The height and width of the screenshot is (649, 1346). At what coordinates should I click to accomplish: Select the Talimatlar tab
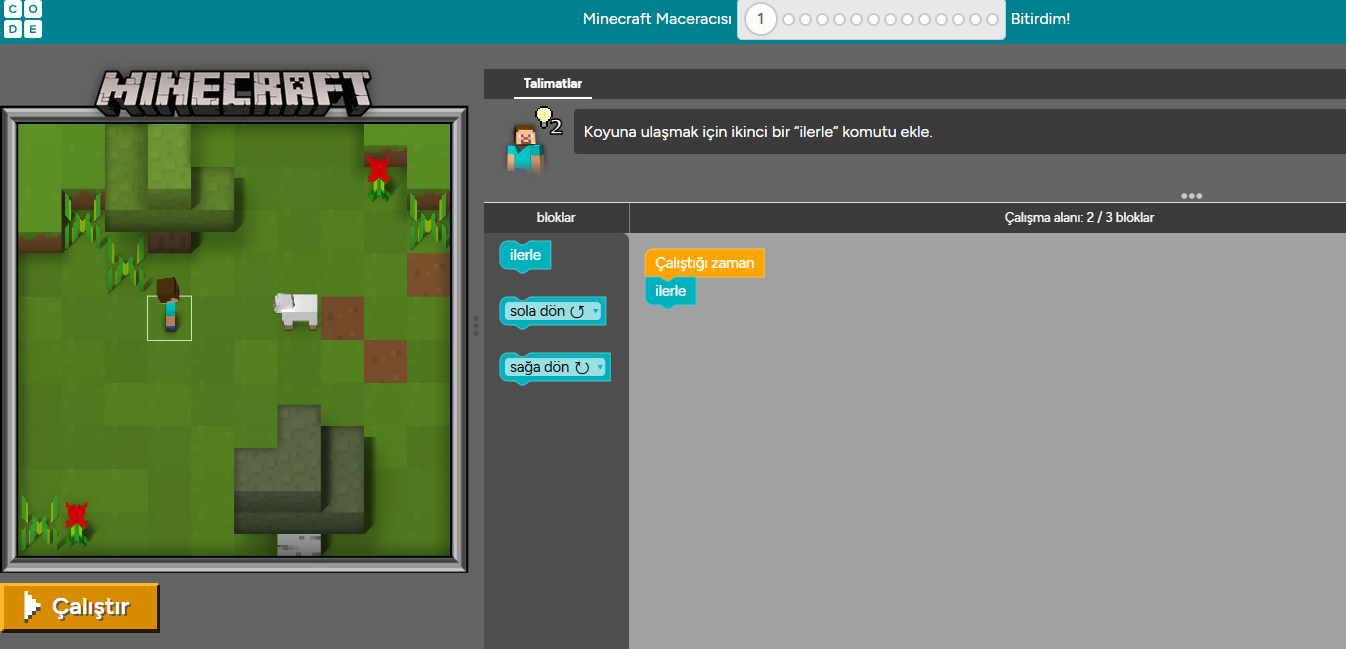coord(552,84)
